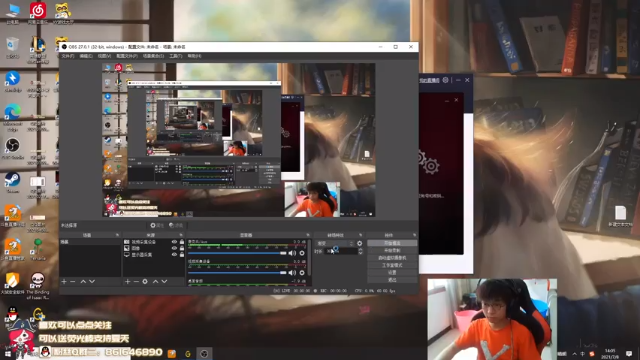Open the League of Legends desktop shortcut
640x360 pixels.
[x=38, y=50]
